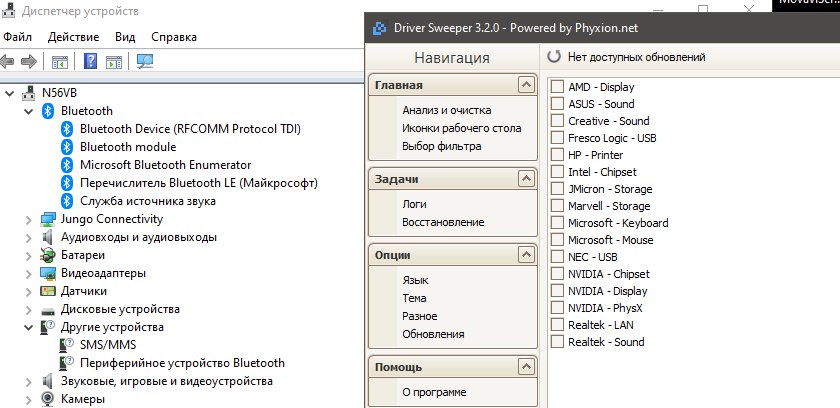Scan for hardware changes with monitor icon

(x=145, y=62)
